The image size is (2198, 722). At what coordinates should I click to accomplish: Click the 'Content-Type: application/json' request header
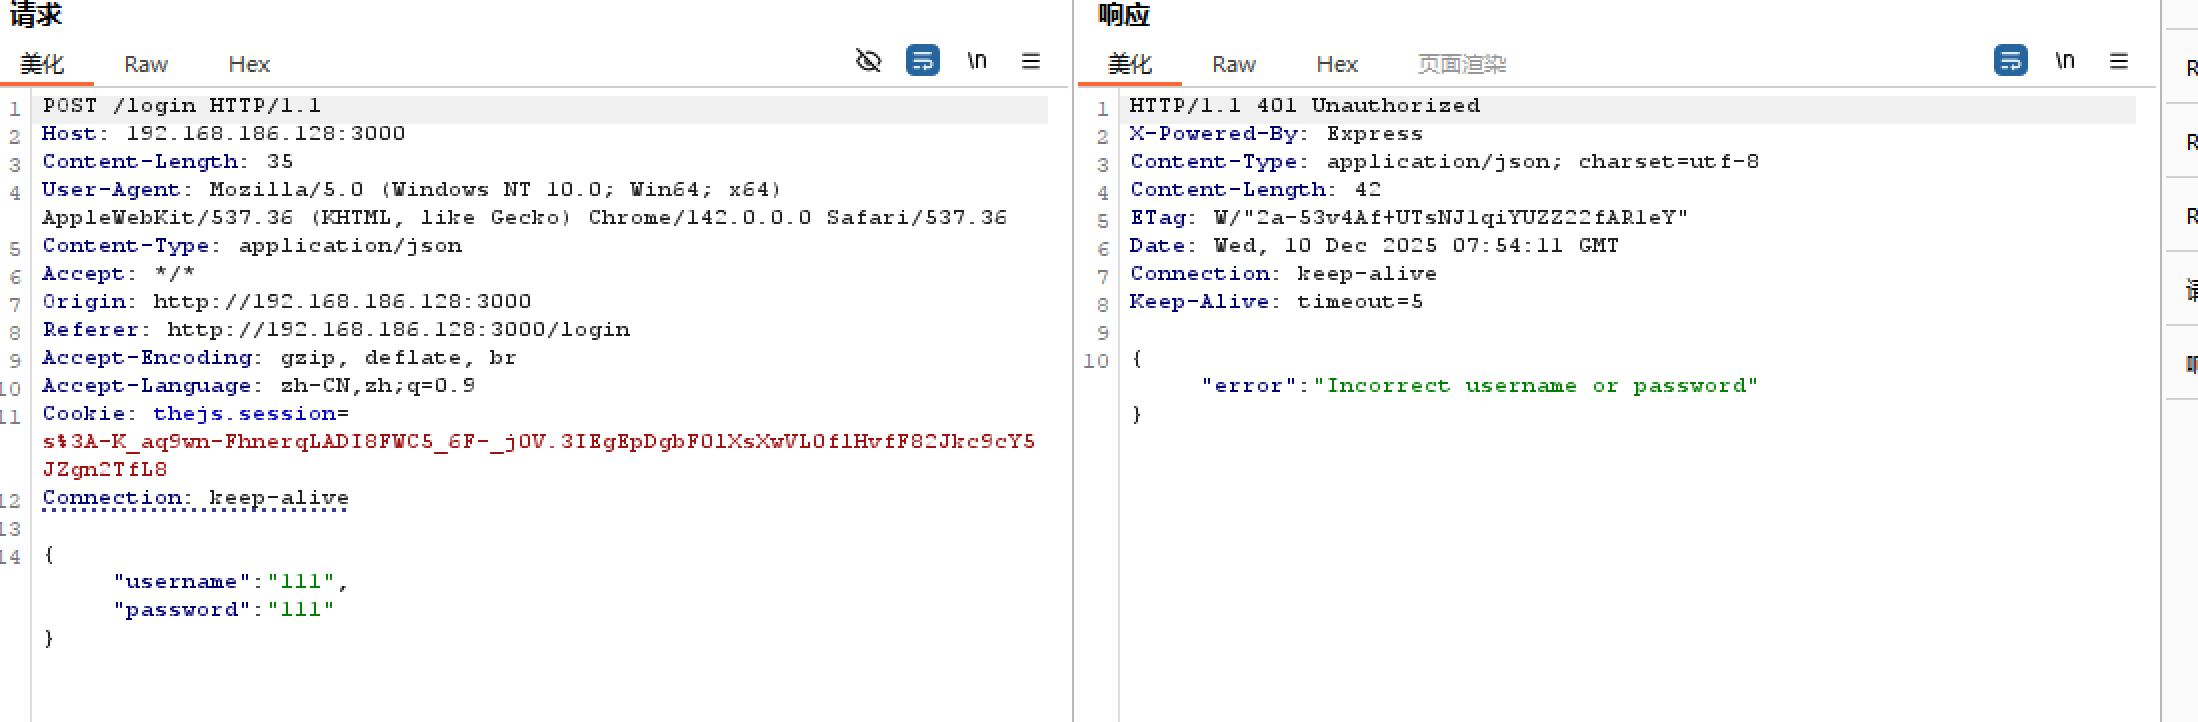pos(252,246)
